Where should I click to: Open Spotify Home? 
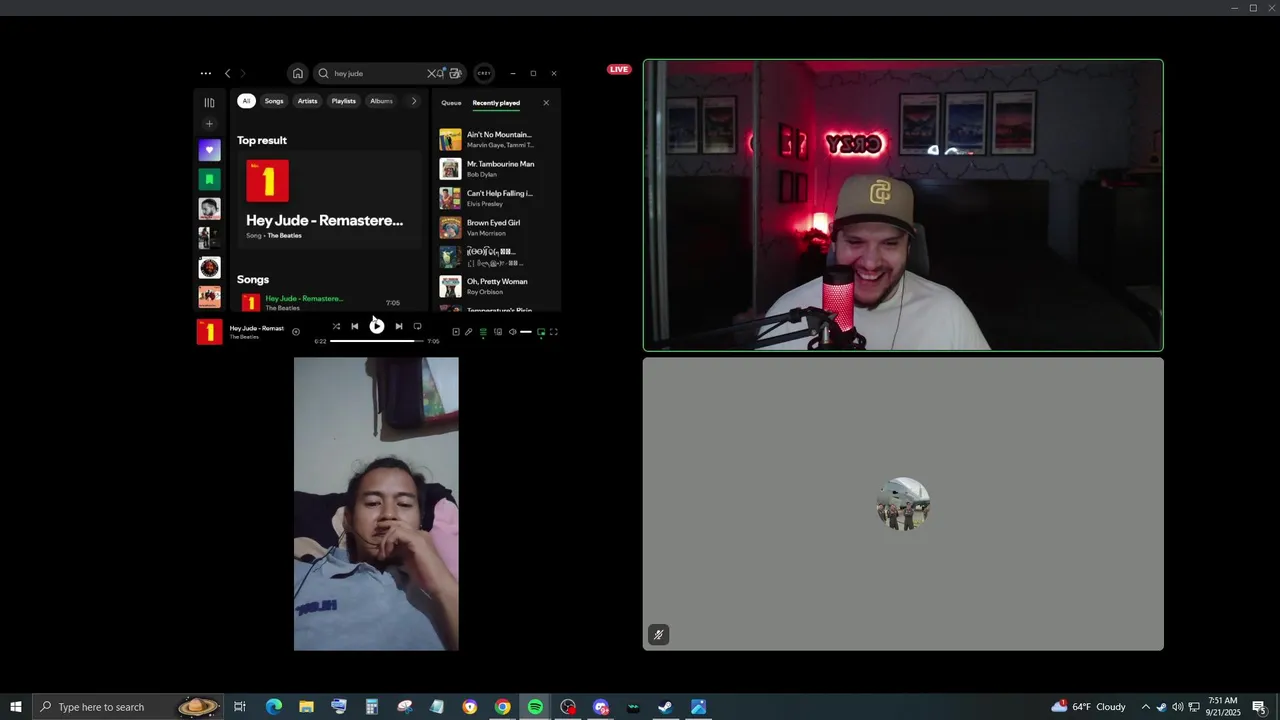[297, 73]
